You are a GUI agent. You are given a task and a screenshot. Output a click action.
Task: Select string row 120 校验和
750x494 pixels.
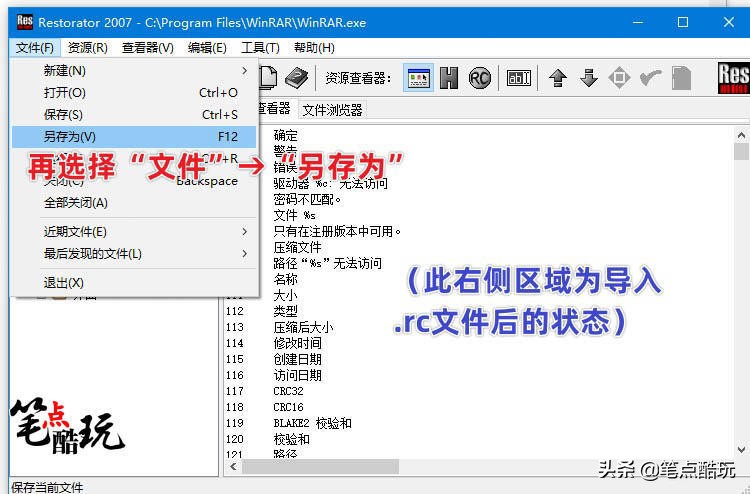click(x=268, y=439)
